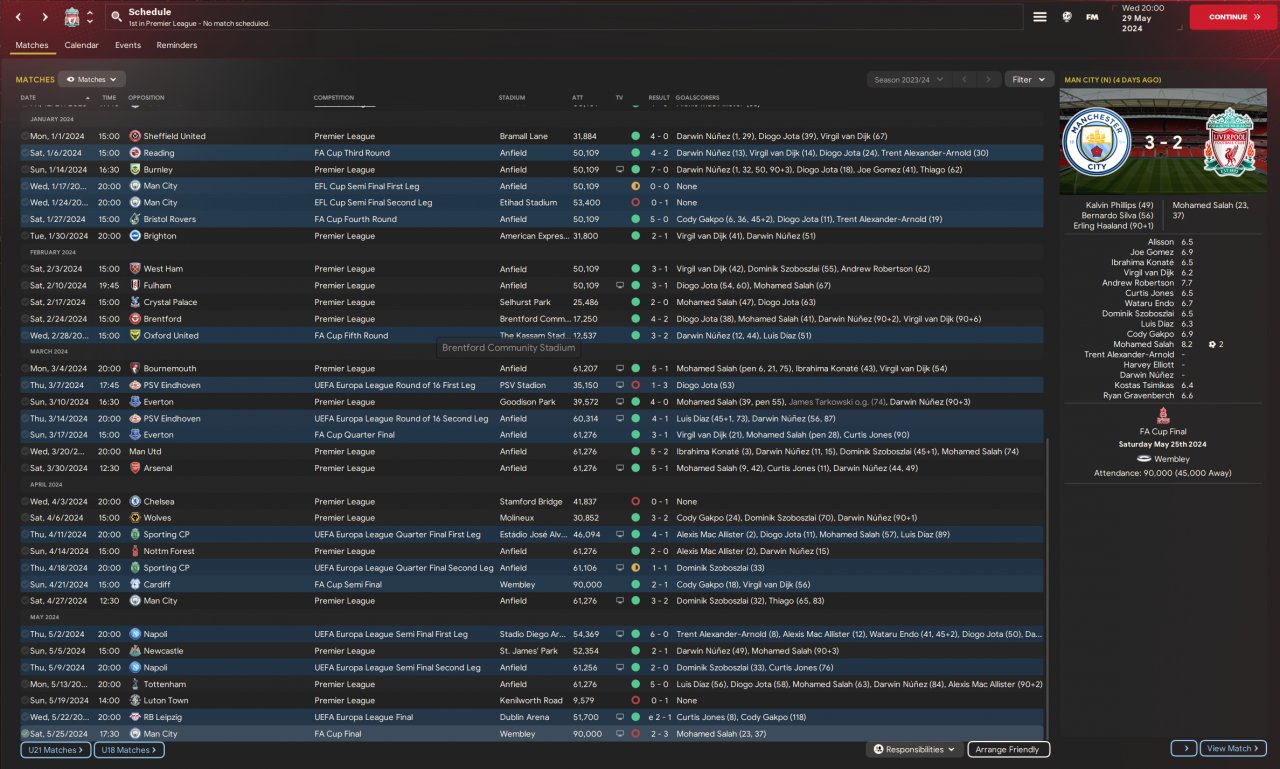The height and width of the screenshot is (769, 1280).
Task: Go back using the left navigation arrow
Action: [18, 17]
